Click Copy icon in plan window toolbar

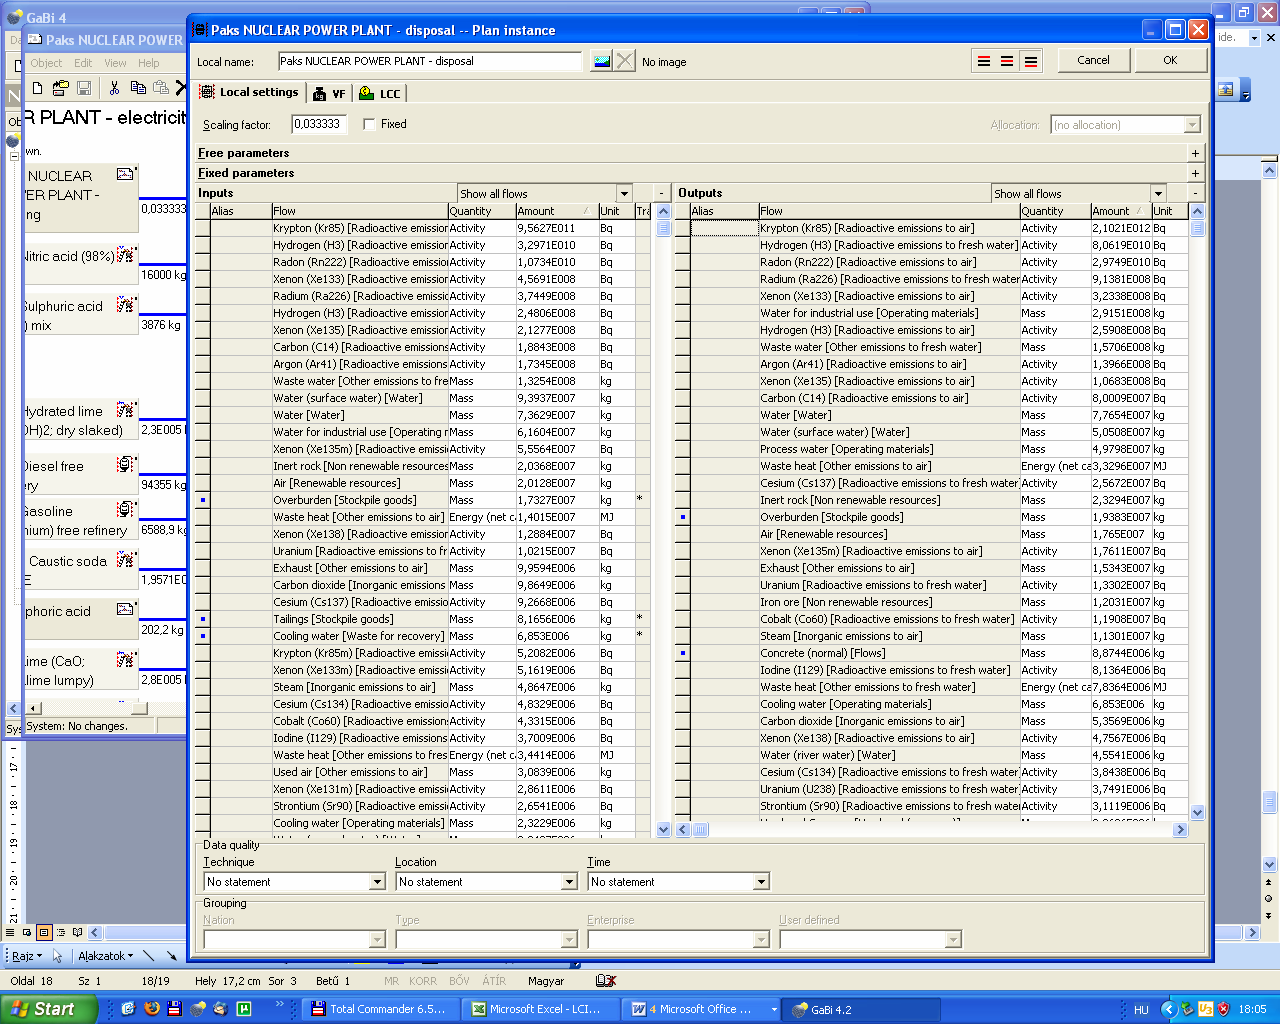click(x=138, y=88)
